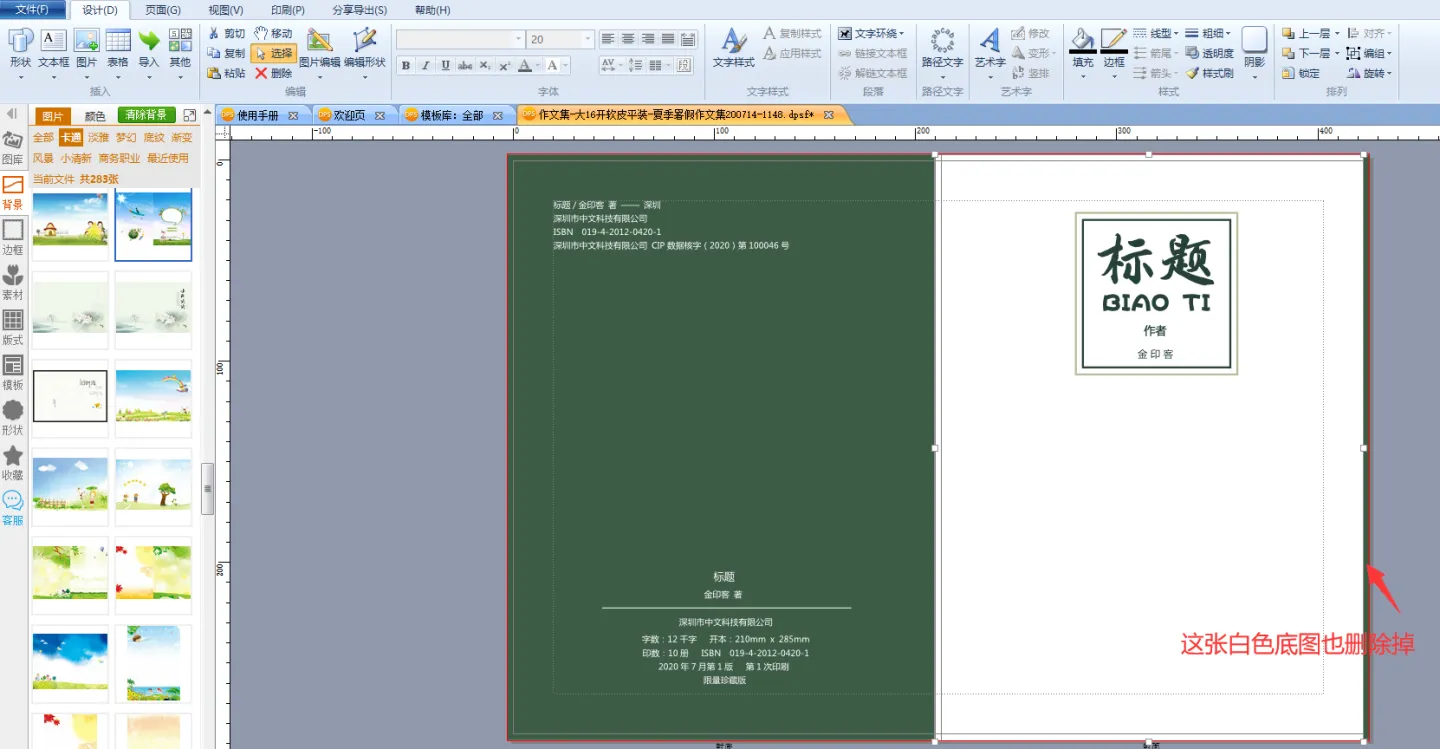1440x749 pixels.
Task: Switch to the 视图(V) ribbon tab
Action: coord(226,10)
